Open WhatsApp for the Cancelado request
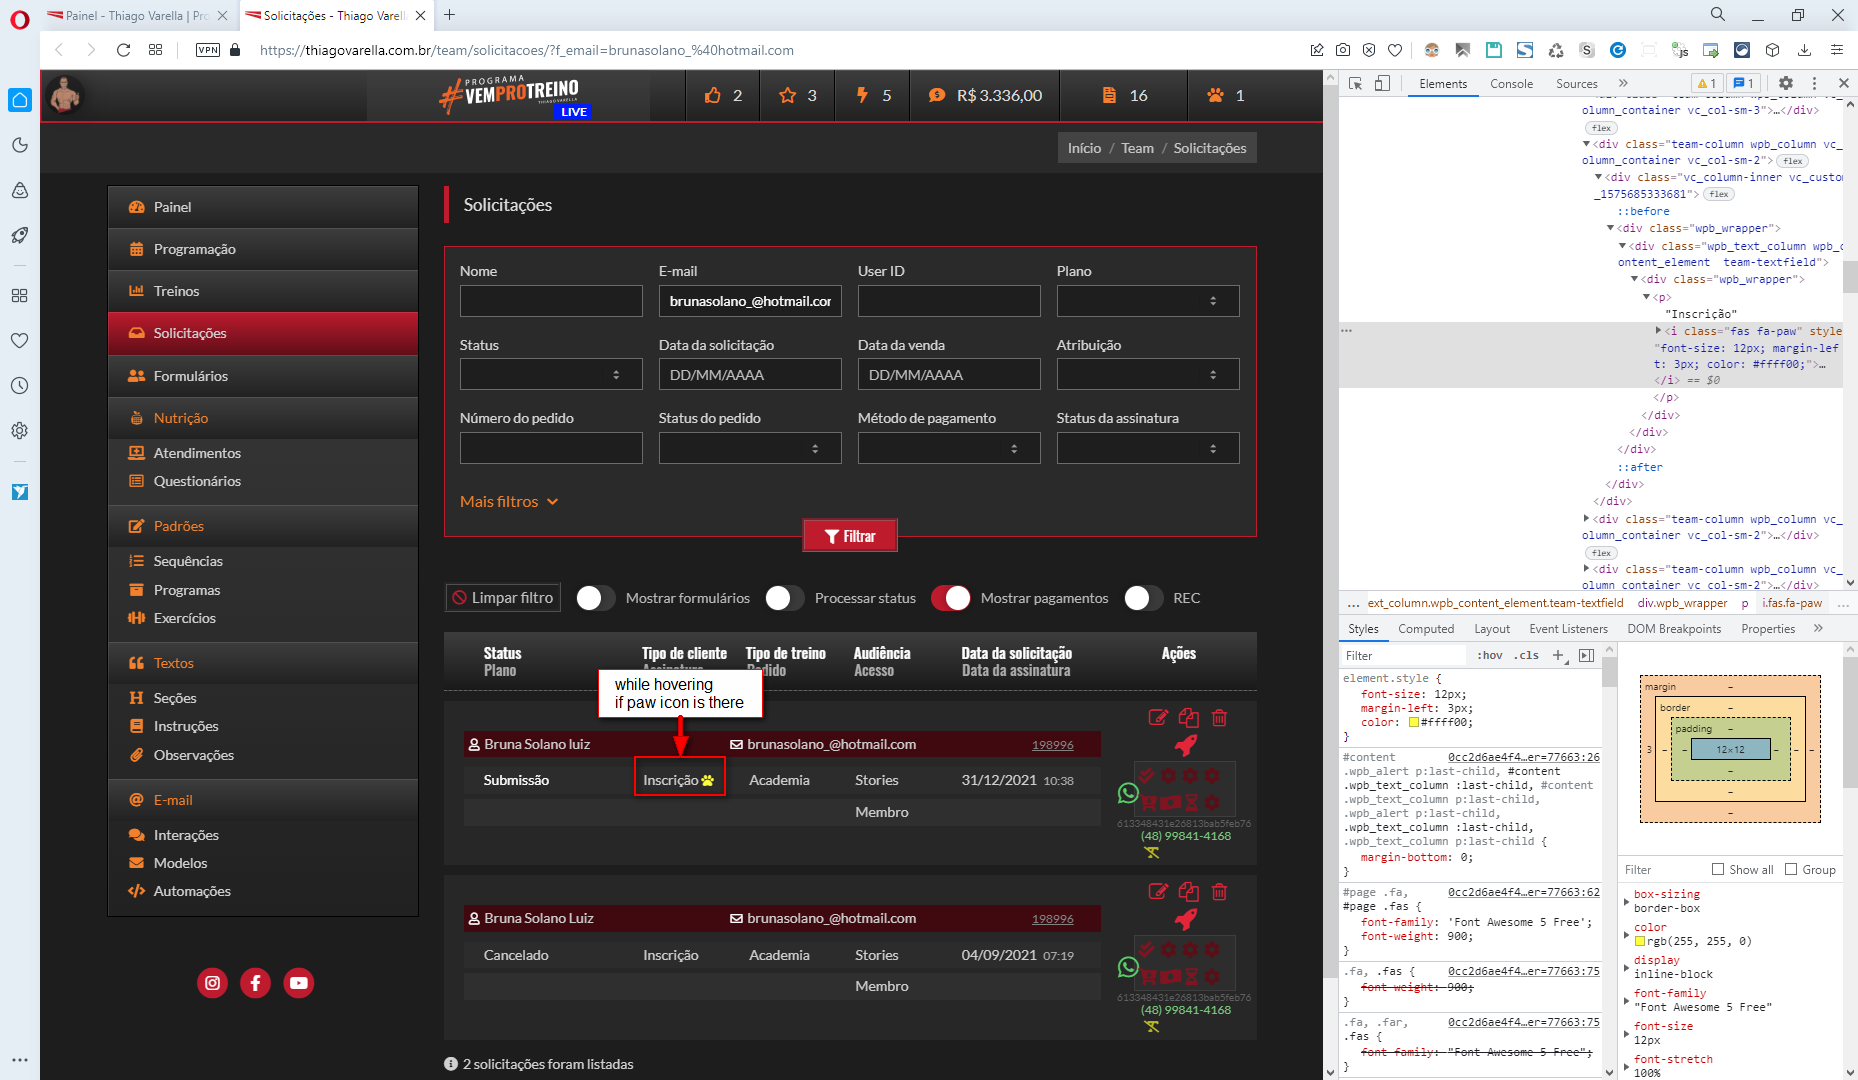Viewport: 1858px width, 1080px height. (x=1128, y=967)
